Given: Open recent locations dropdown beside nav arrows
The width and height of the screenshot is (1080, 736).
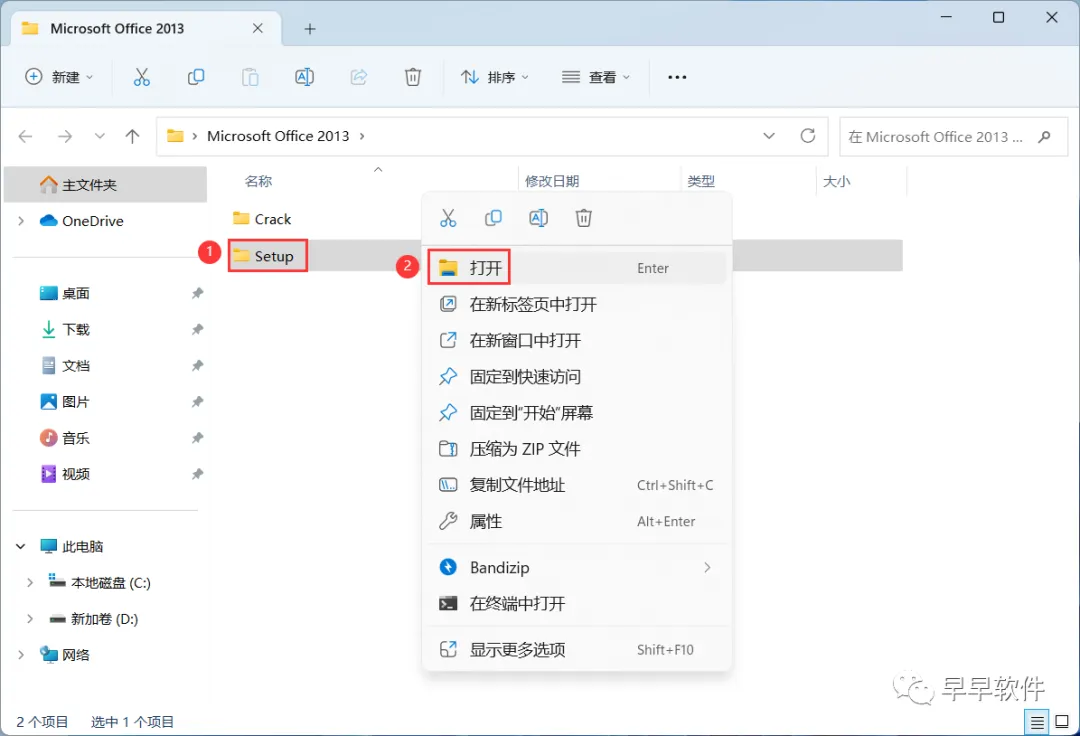Looking at the screenshot, I should (100, 136).
